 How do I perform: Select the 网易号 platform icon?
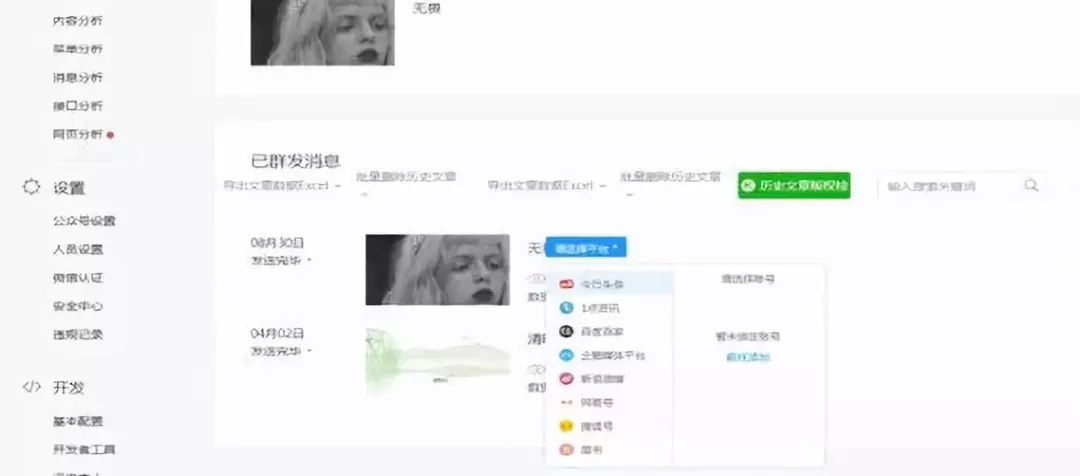point(567,402)
